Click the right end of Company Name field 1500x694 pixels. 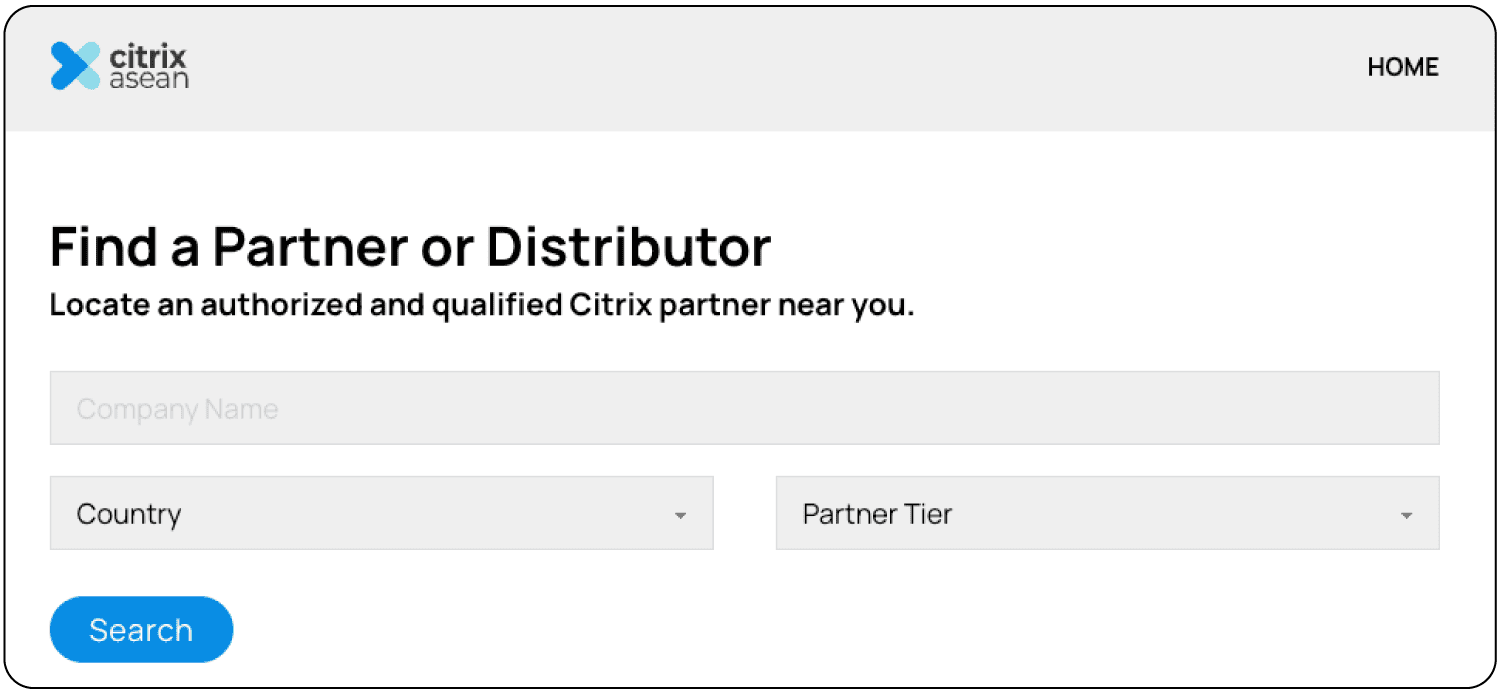(1400, 408)
